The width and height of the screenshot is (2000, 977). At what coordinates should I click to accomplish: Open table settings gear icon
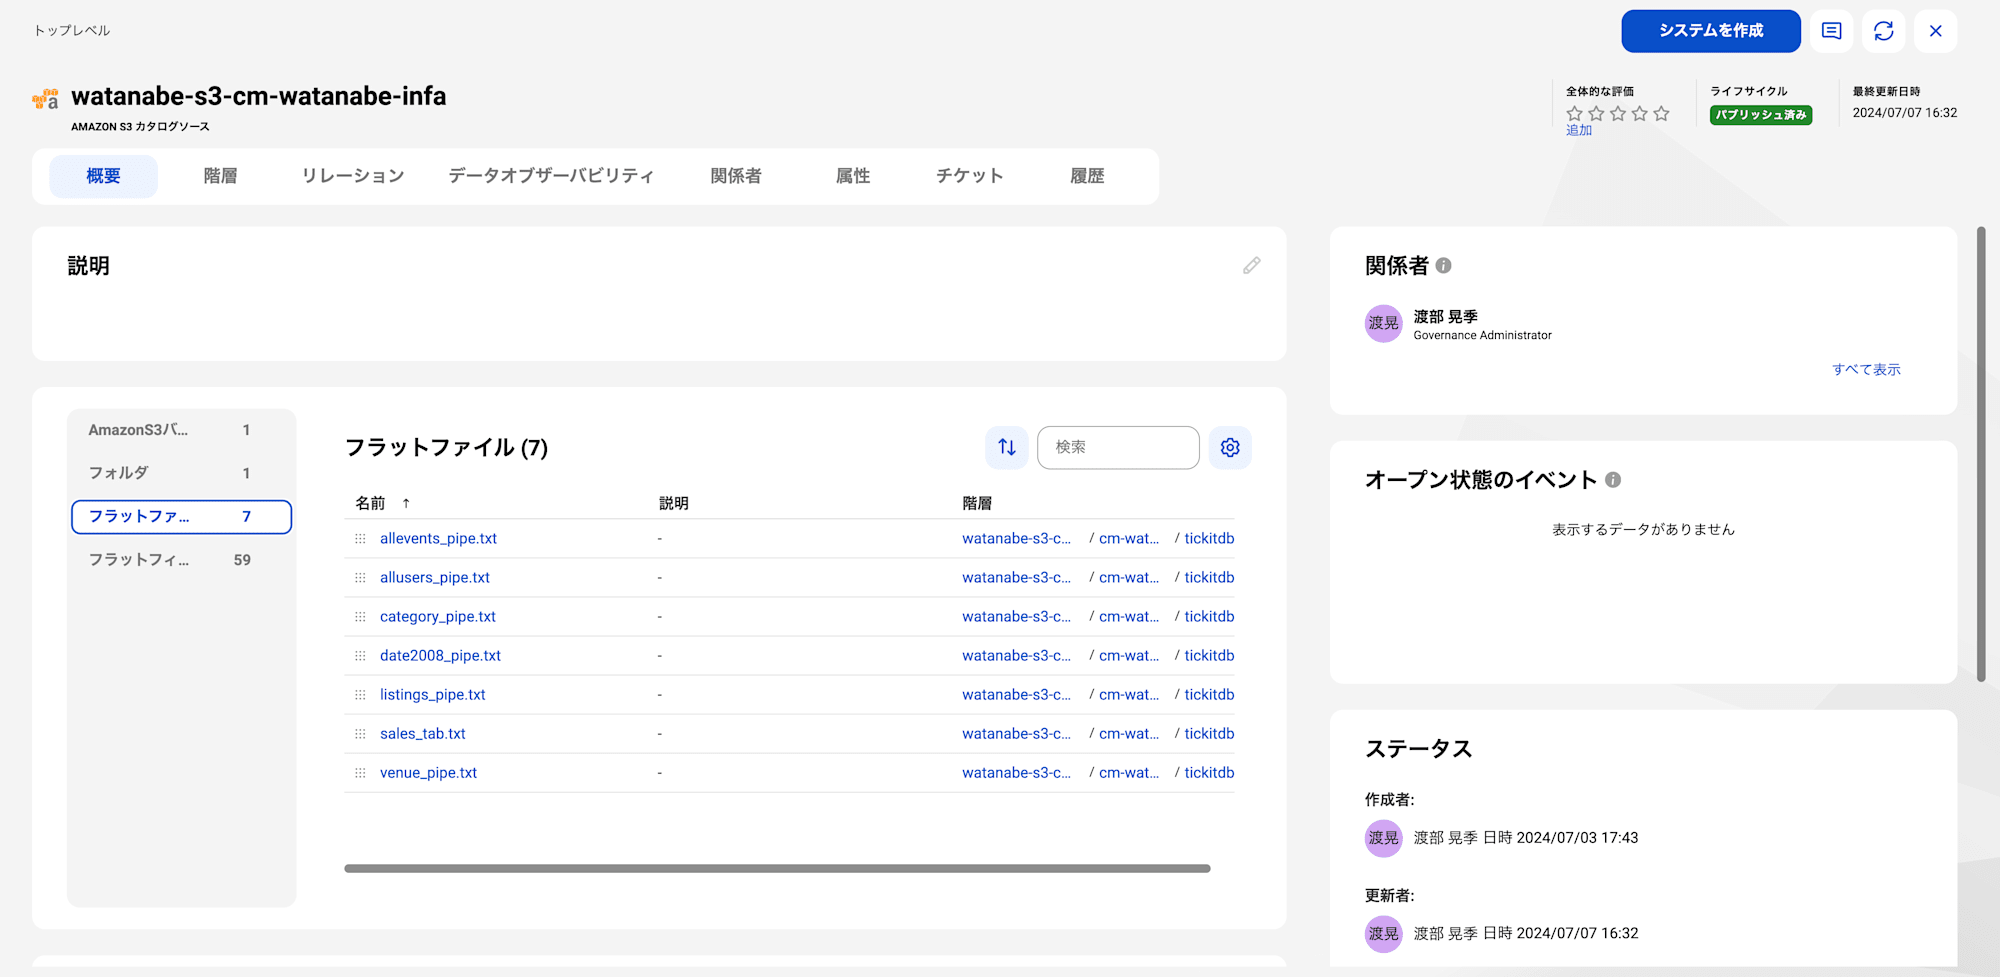(x=1230, y=447)
